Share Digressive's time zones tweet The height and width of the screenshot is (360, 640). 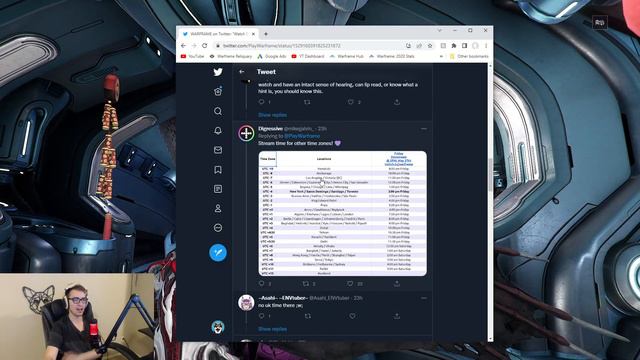click(397, 283)
